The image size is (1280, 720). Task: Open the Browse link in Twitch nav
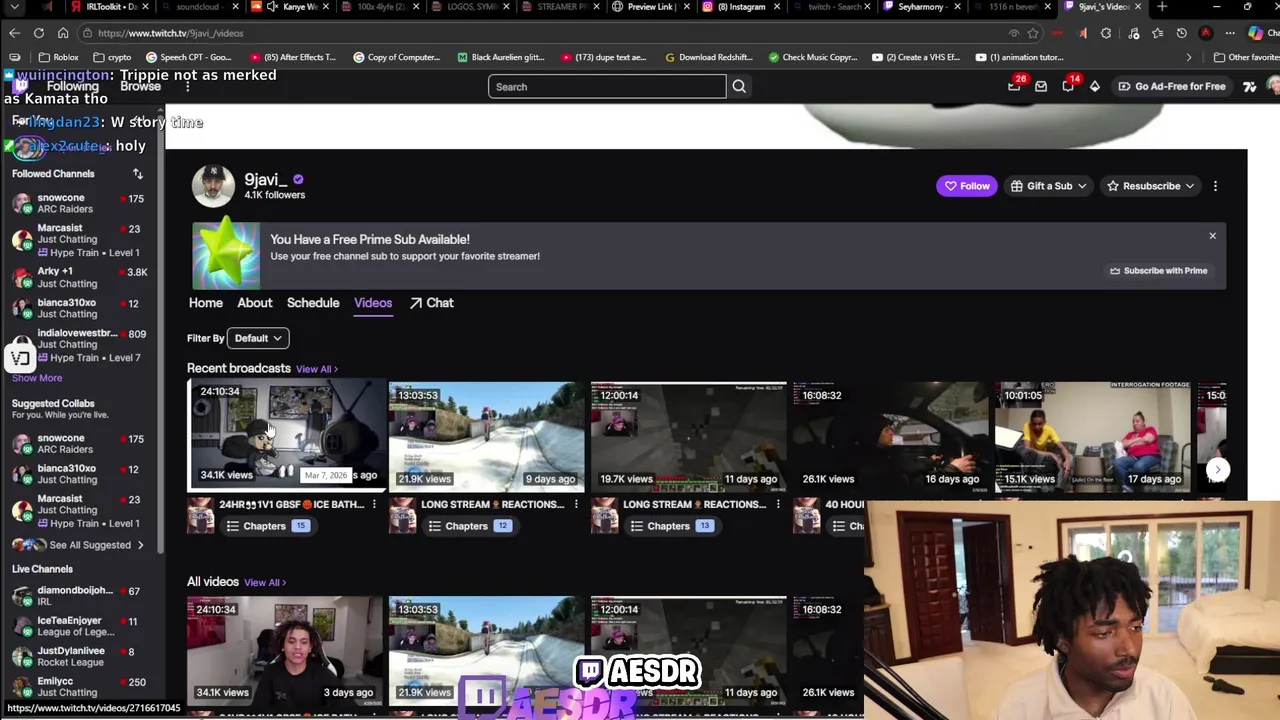[140, 86]
